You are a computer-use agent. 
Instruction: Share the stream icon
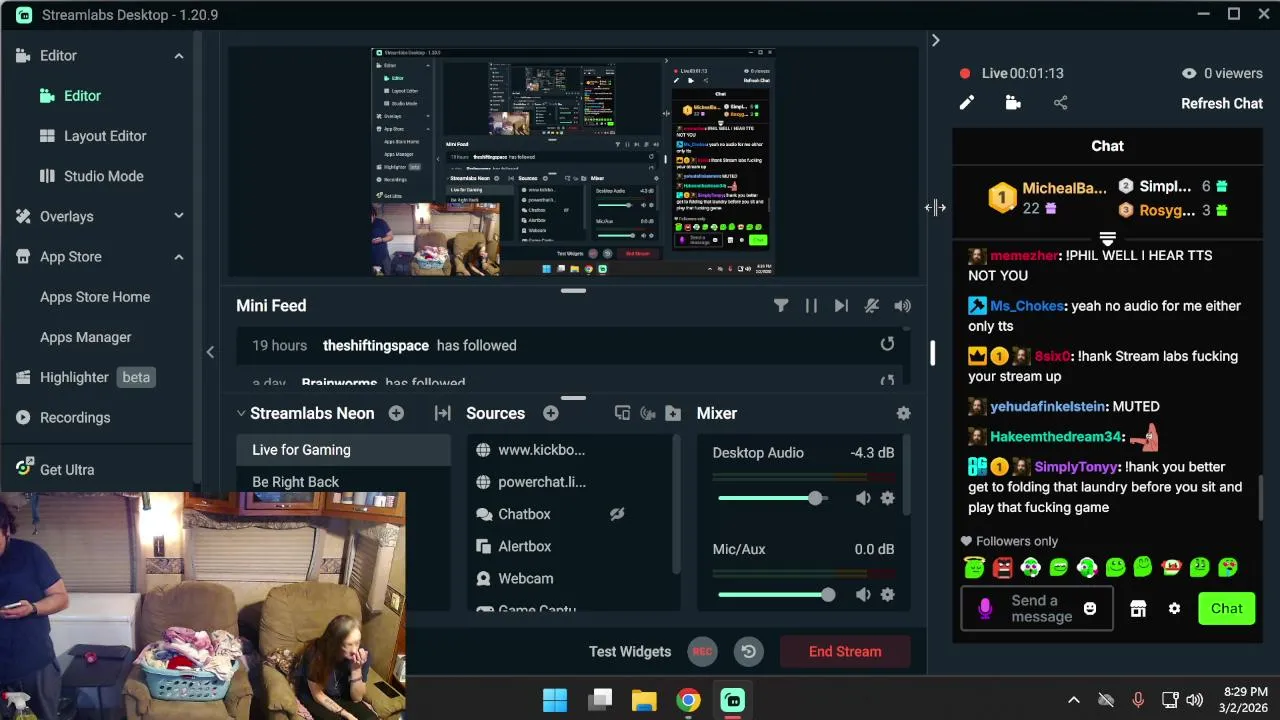(x=1061, y=103)
